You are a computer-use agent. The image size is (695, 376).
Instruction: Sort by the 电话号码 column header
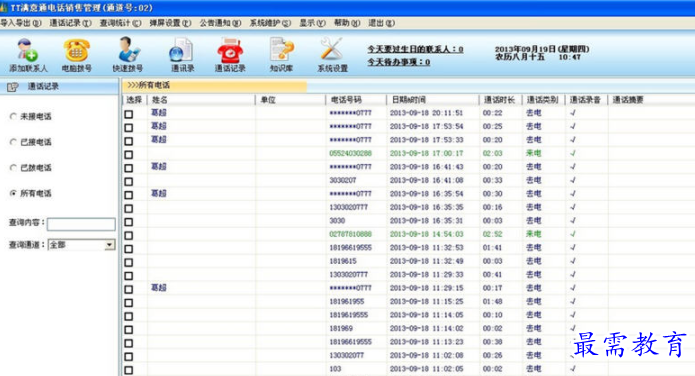[x=357, y=100]
